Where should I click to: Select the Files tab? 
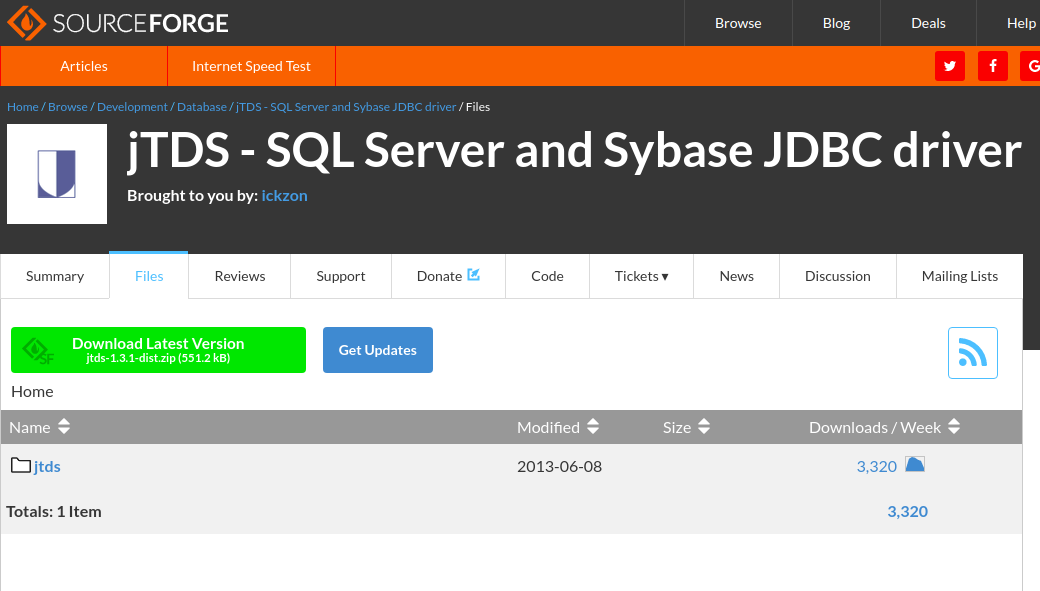point(149,276)
